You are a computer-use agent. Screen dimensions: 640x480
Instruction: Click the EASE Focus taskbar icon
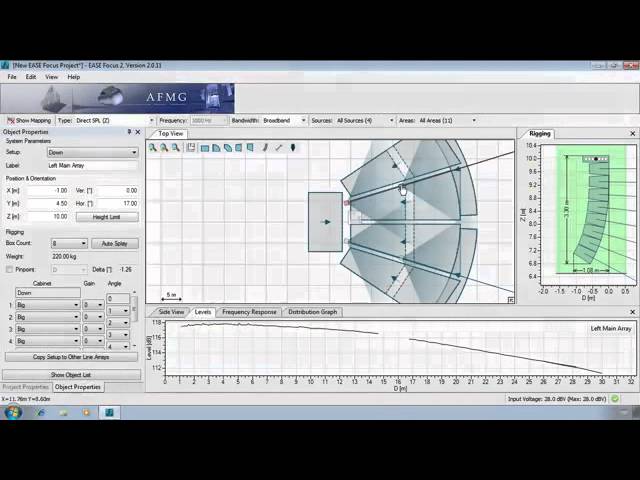point(109,413)
